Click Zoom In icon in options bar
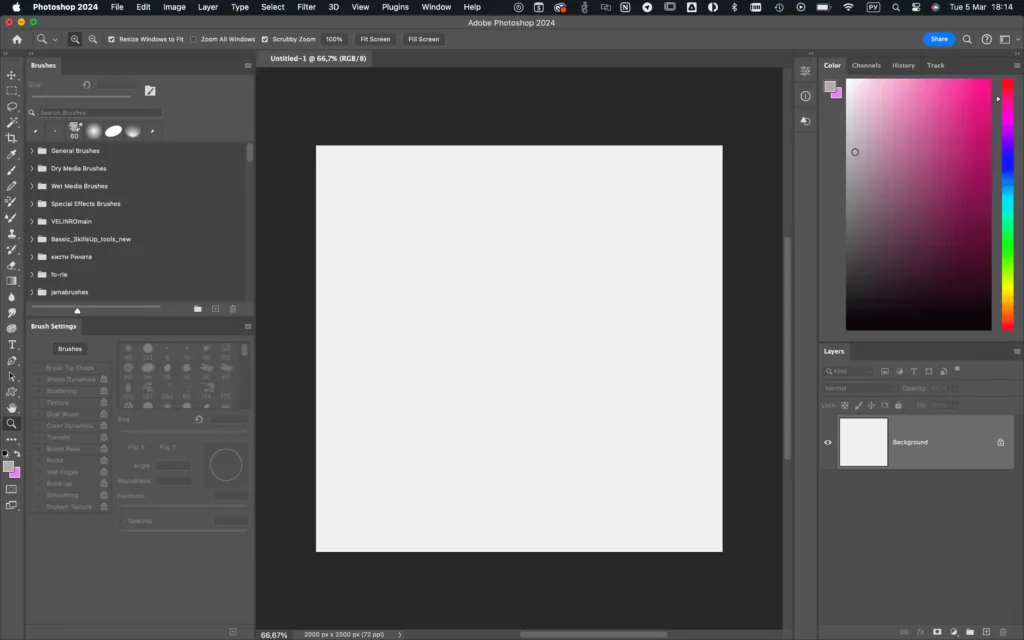The height and width of the screenshot is (640, 1024). point(75,39)
